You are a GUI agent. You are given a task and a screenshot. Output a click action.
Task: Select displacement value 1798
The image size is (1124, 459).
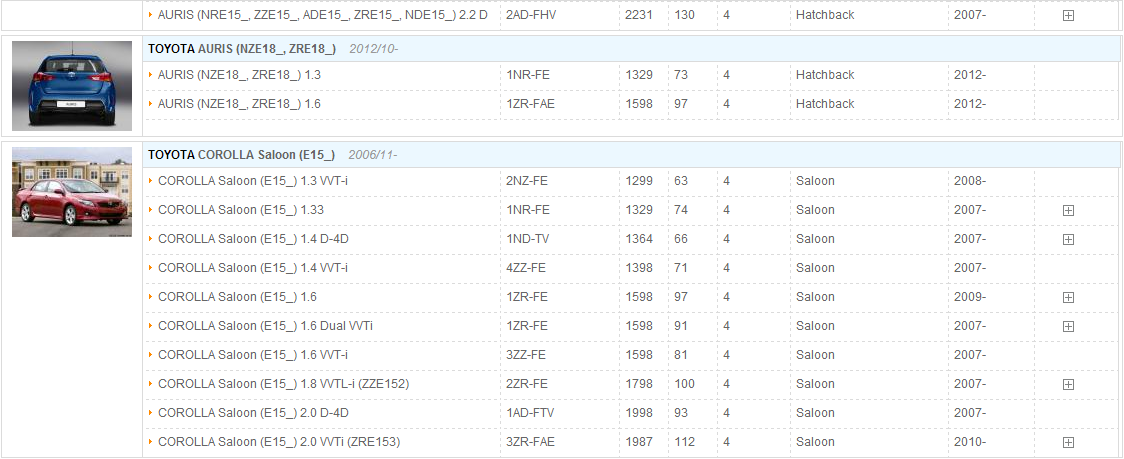pos(639,384)
